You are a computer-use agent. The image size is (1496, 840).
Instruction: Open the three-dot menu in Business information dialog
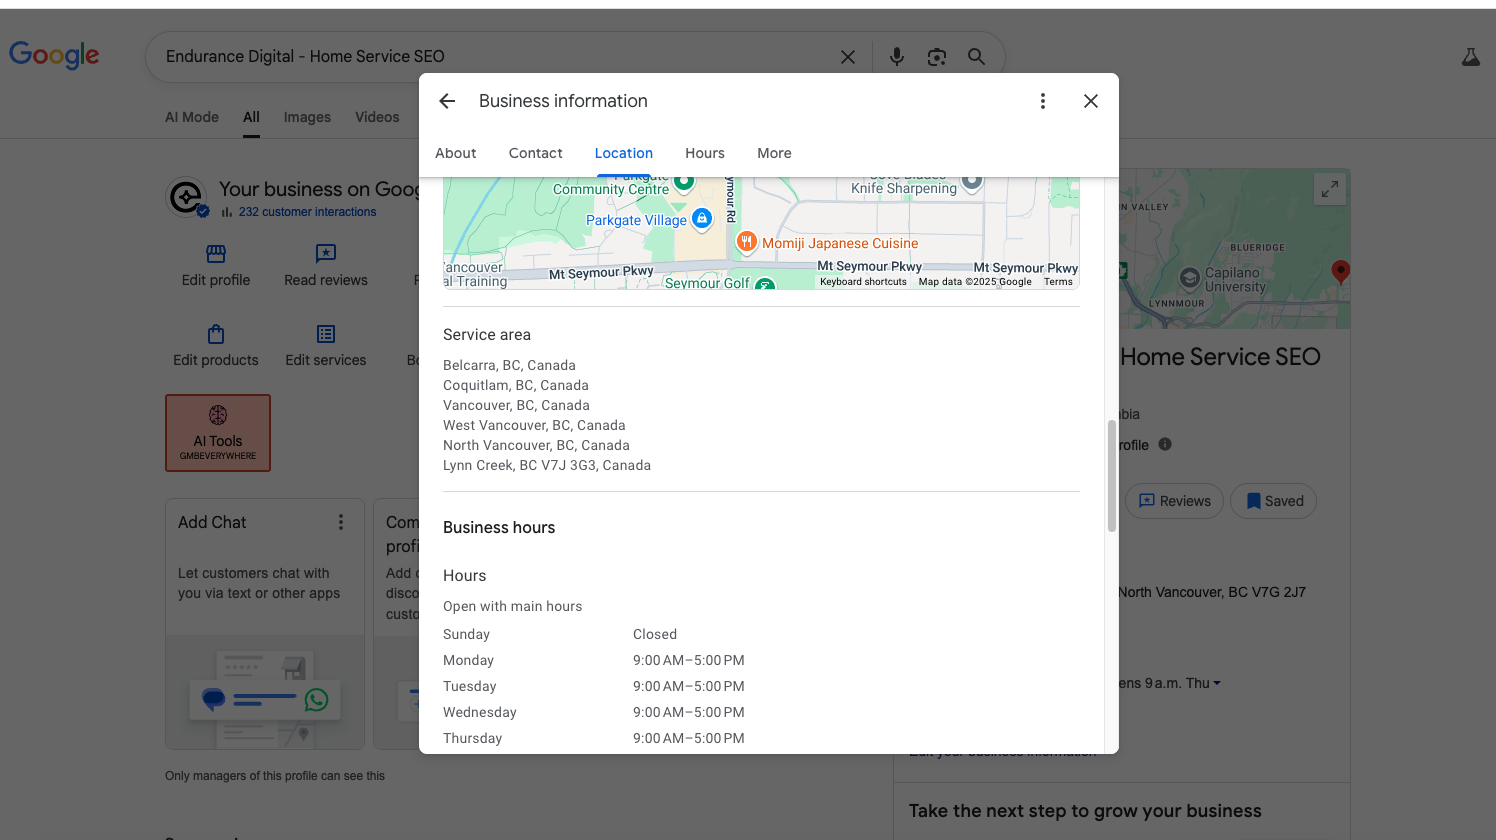click(1043, 101)
